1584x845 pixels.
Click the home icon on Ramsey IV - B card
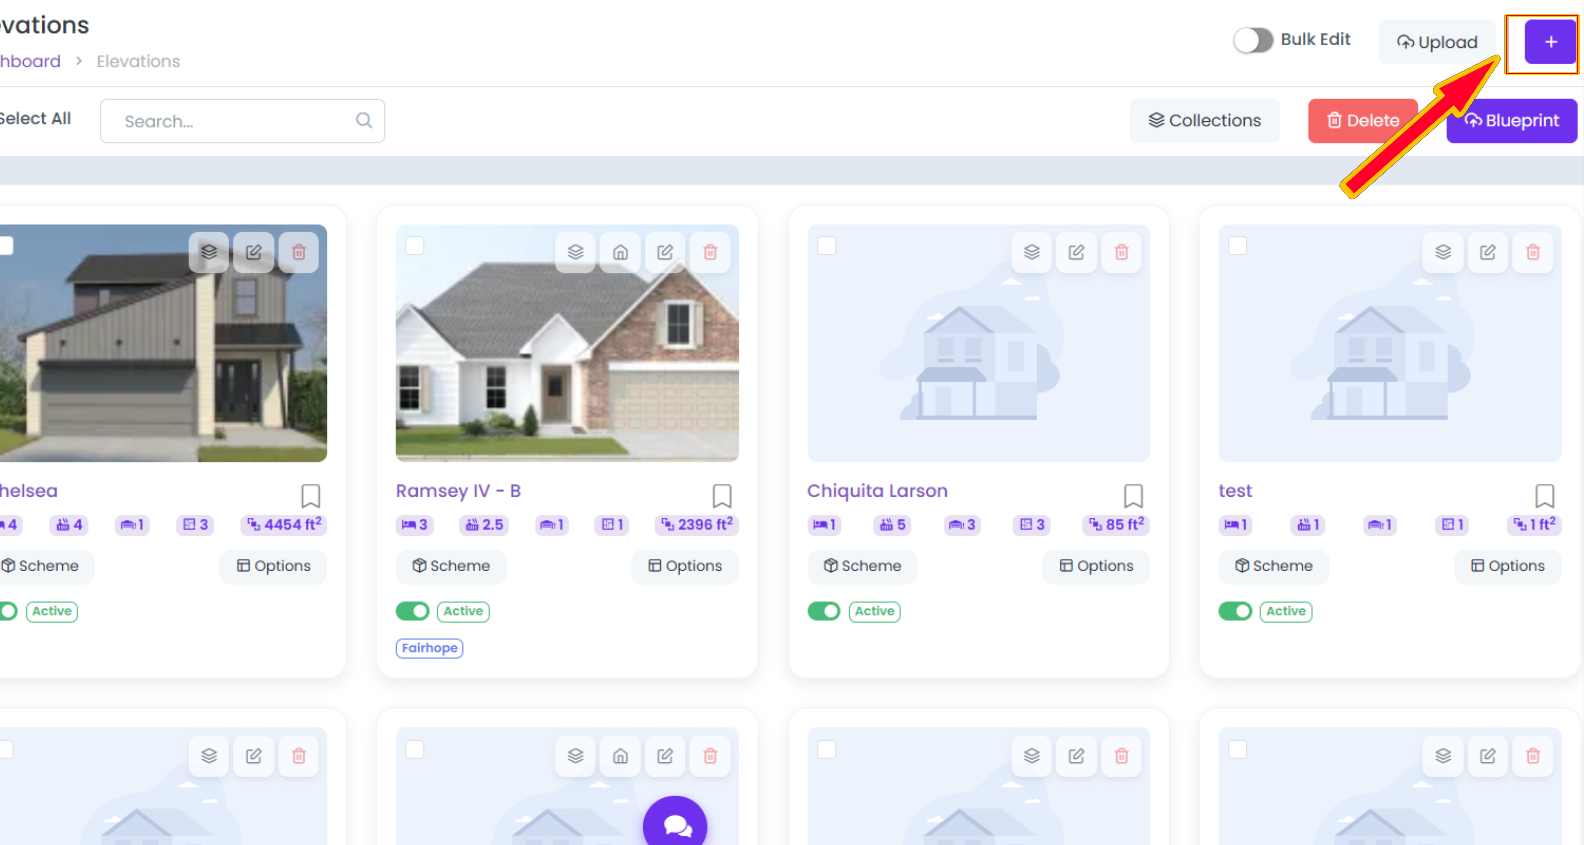coord(621,252)
